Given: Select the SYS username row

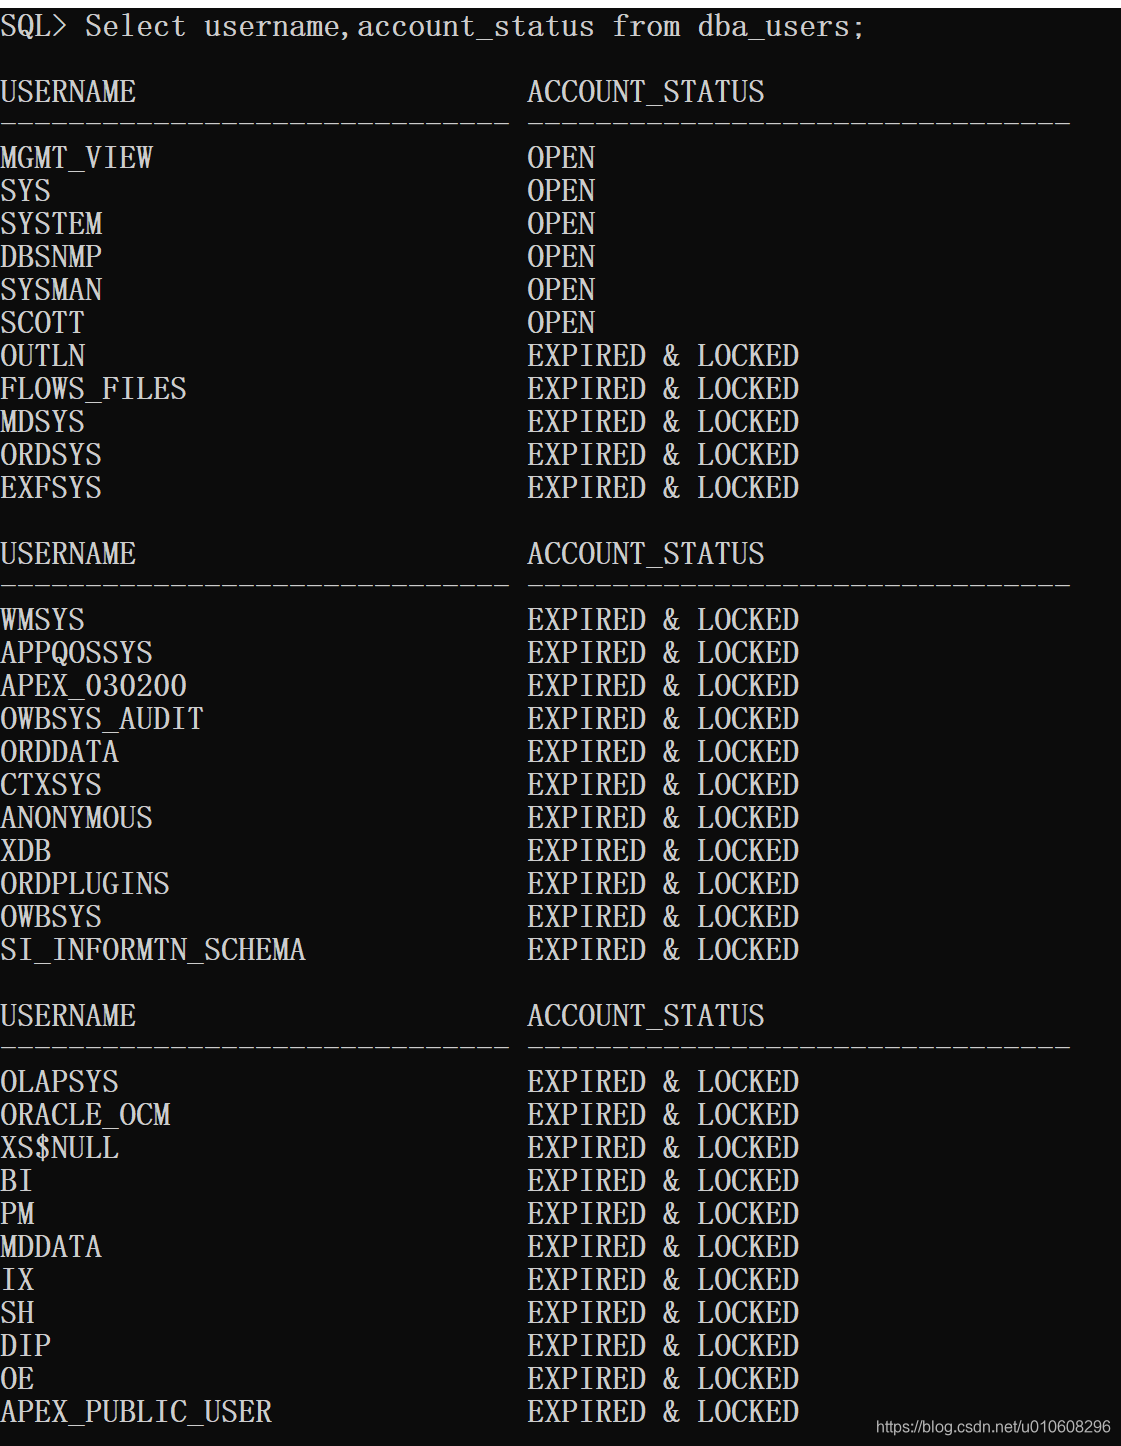Looking at the screenshot, I should [25, 191].
